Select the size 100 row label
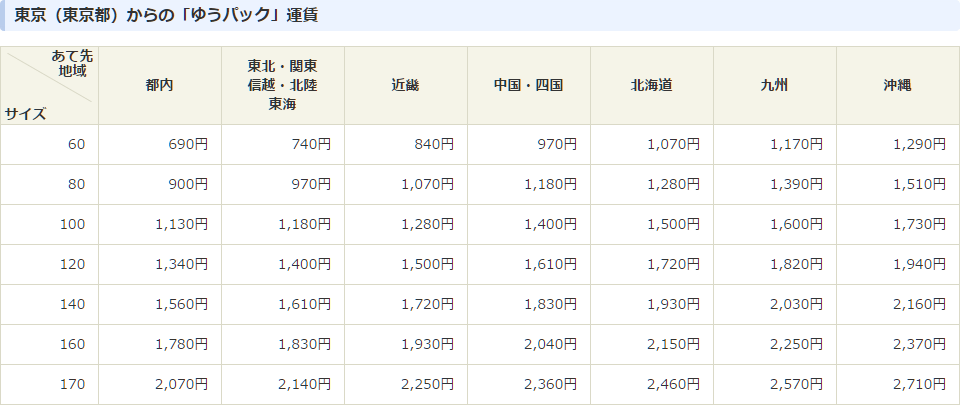This screenshot has height=405, width=960. [x=72, y=225]
